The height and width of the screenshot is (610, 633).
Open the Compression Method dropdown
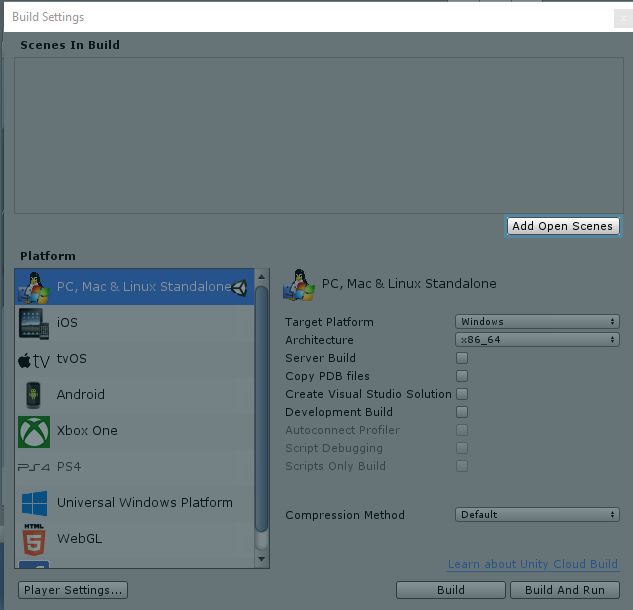(x=538, y=515)
